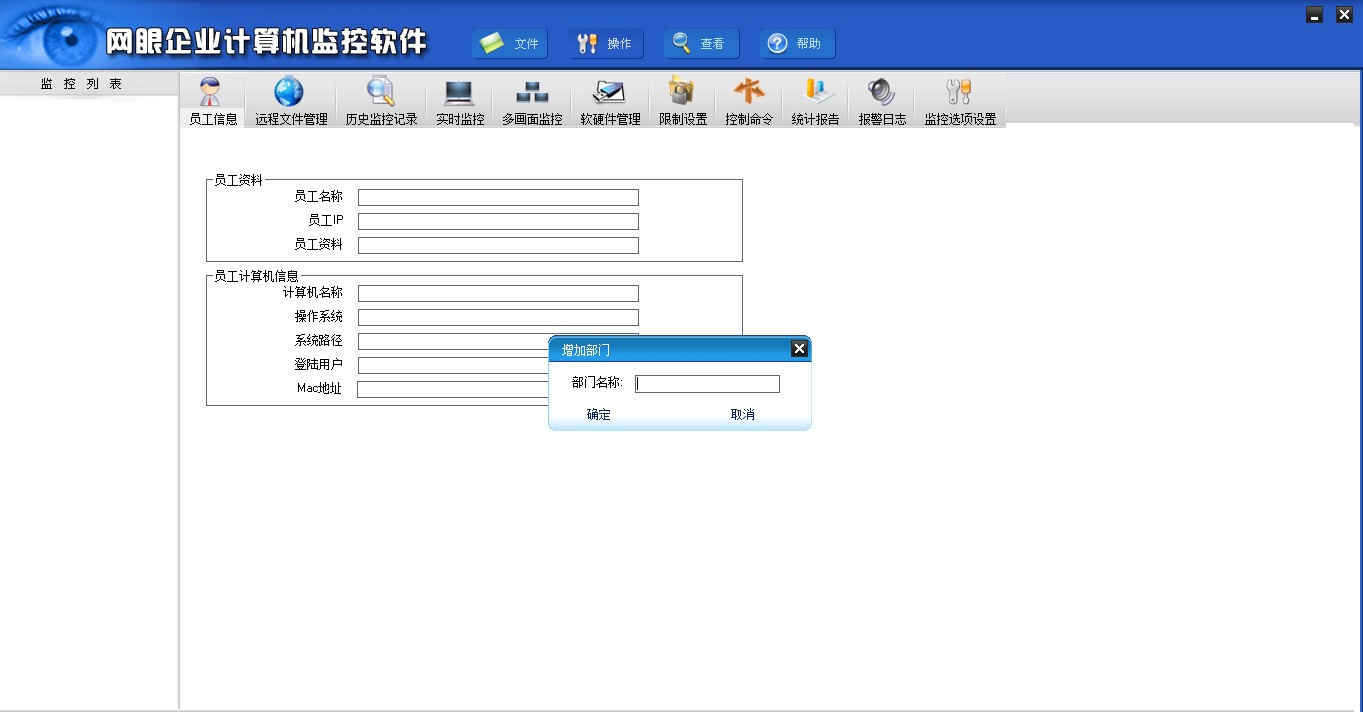The image size is (1363, 712).
Task: Click the 员工IP text field
Action: click(498, 221)
